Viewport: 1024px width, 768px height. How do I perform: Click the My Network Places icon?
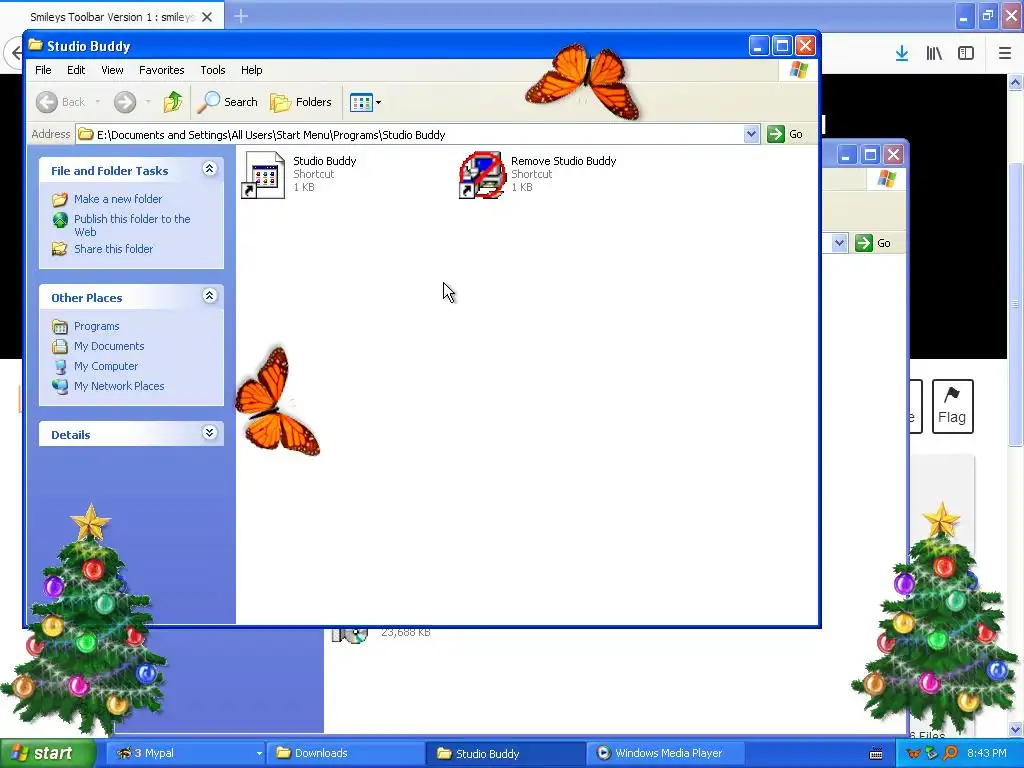click(x=60, y=386)
